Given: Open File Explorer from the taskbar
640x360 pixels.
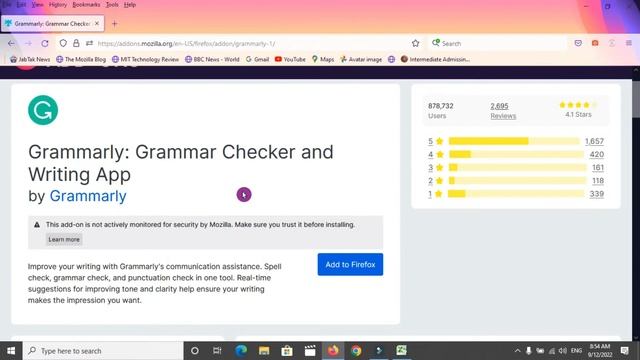Looking at the screenshot, I should click(264, 351).
